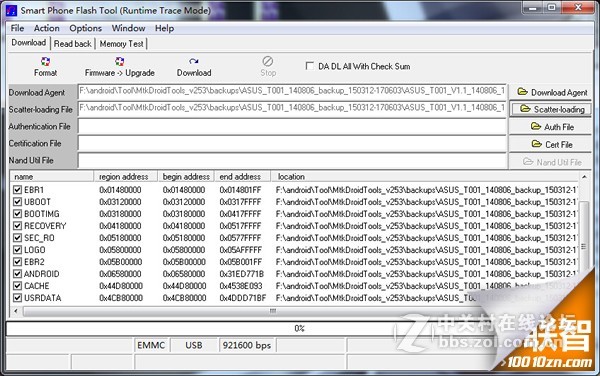Screen dimensions: 600x376
Task: Open the Window menu
Action: point(128,28)
